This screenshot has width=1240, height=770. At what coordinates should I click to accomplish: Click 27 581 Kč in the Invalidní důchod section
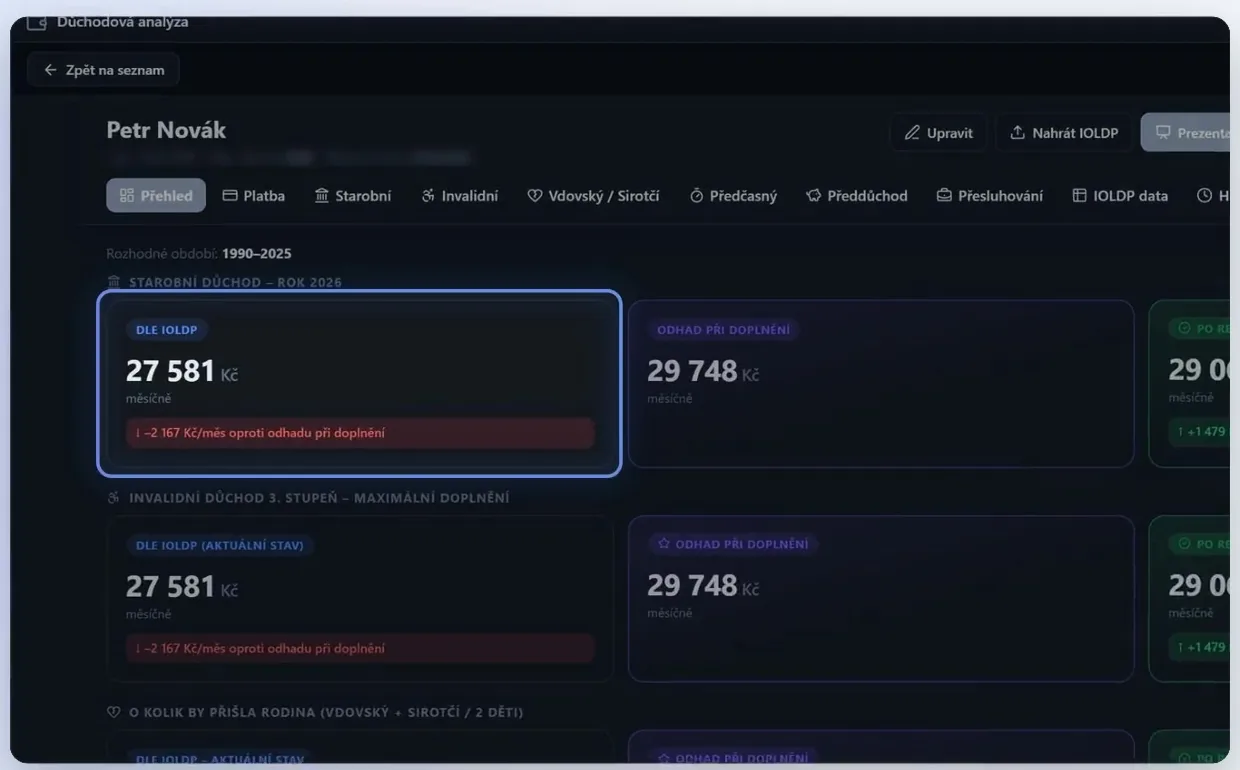click(x=182, y=586)
